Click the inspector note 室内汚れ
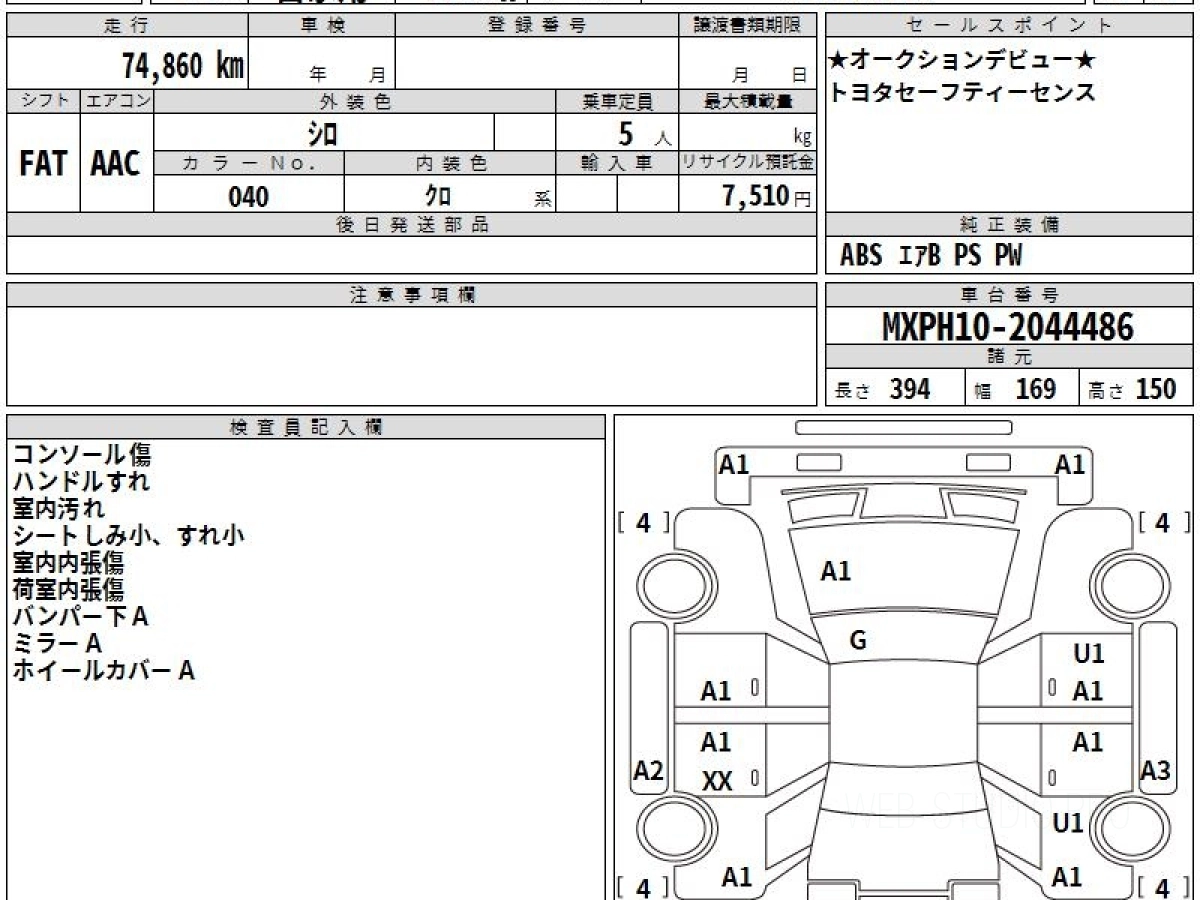This screenshot has height=900, width=1200. 59,509
